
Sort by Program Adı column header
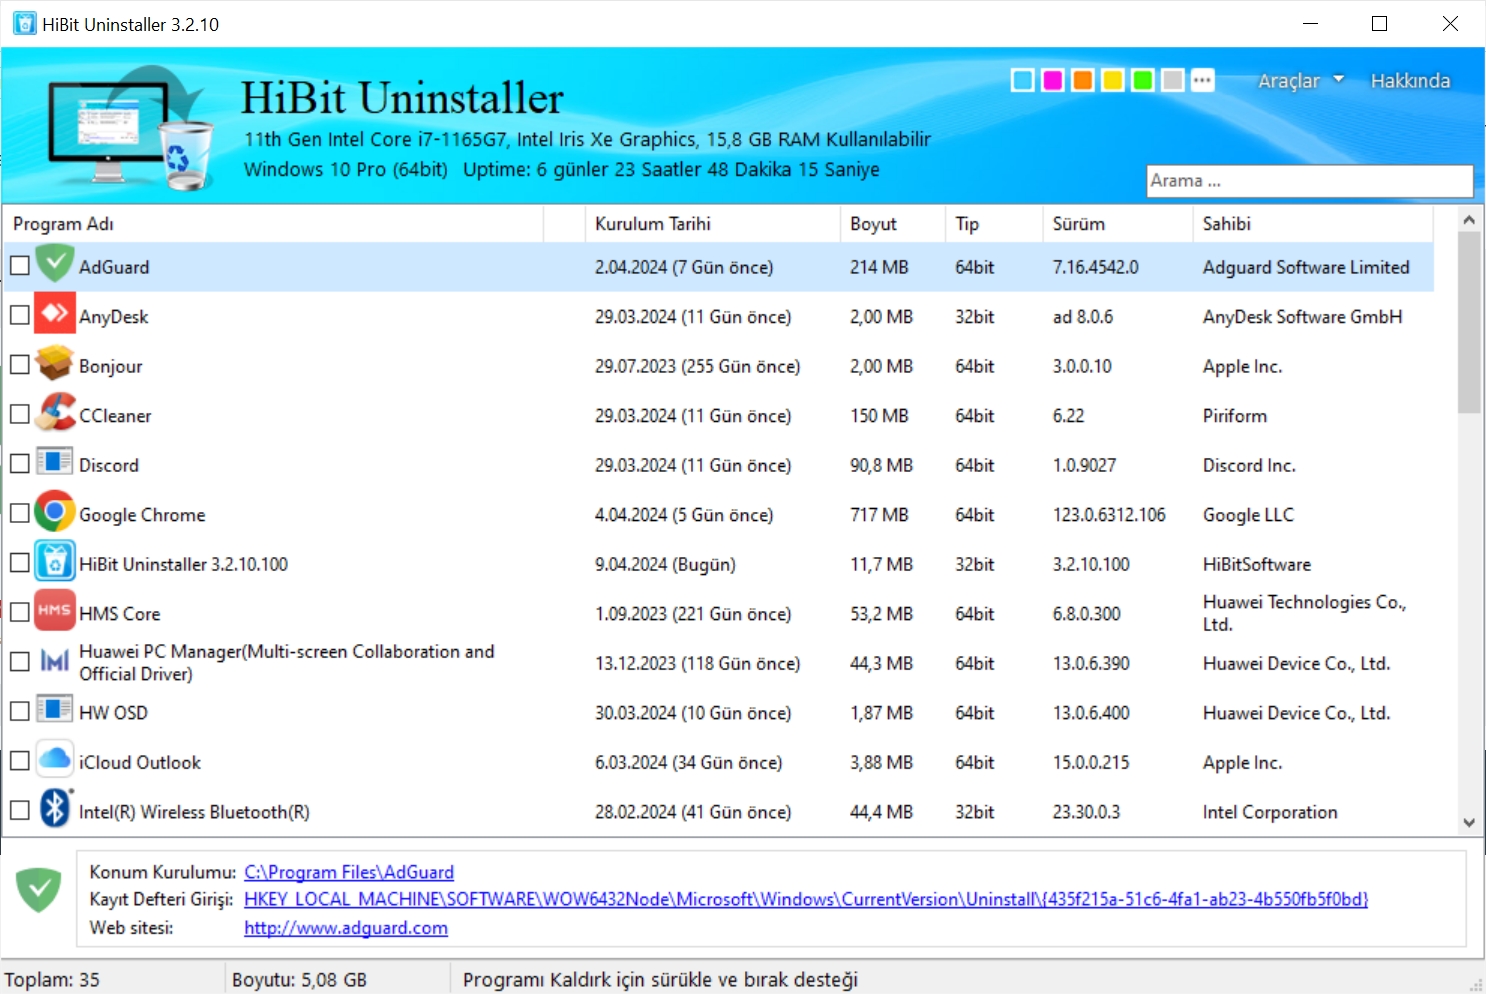pyautogui.click(x=273, y=224)
